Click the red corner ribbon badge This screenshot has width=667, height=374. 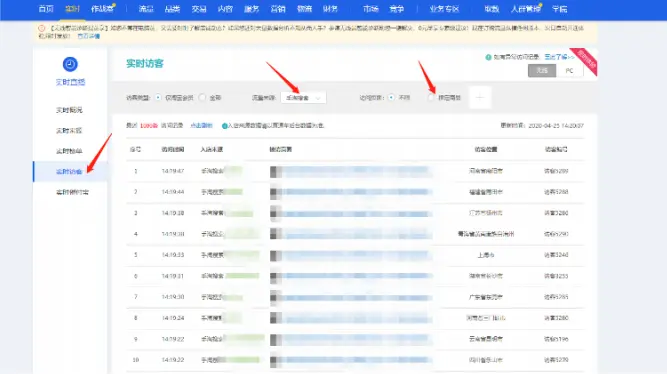click(585, 61)
